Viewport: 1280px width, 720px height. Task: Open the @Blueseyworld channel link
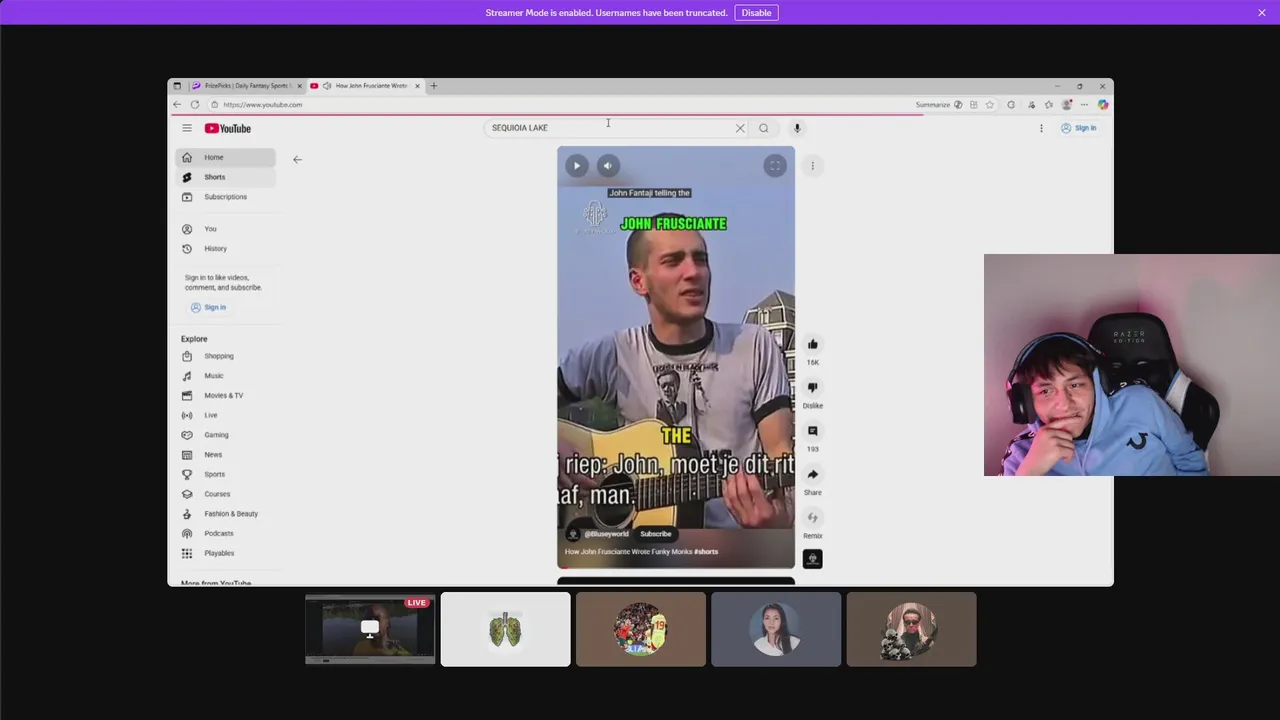(x=606, y=534)
